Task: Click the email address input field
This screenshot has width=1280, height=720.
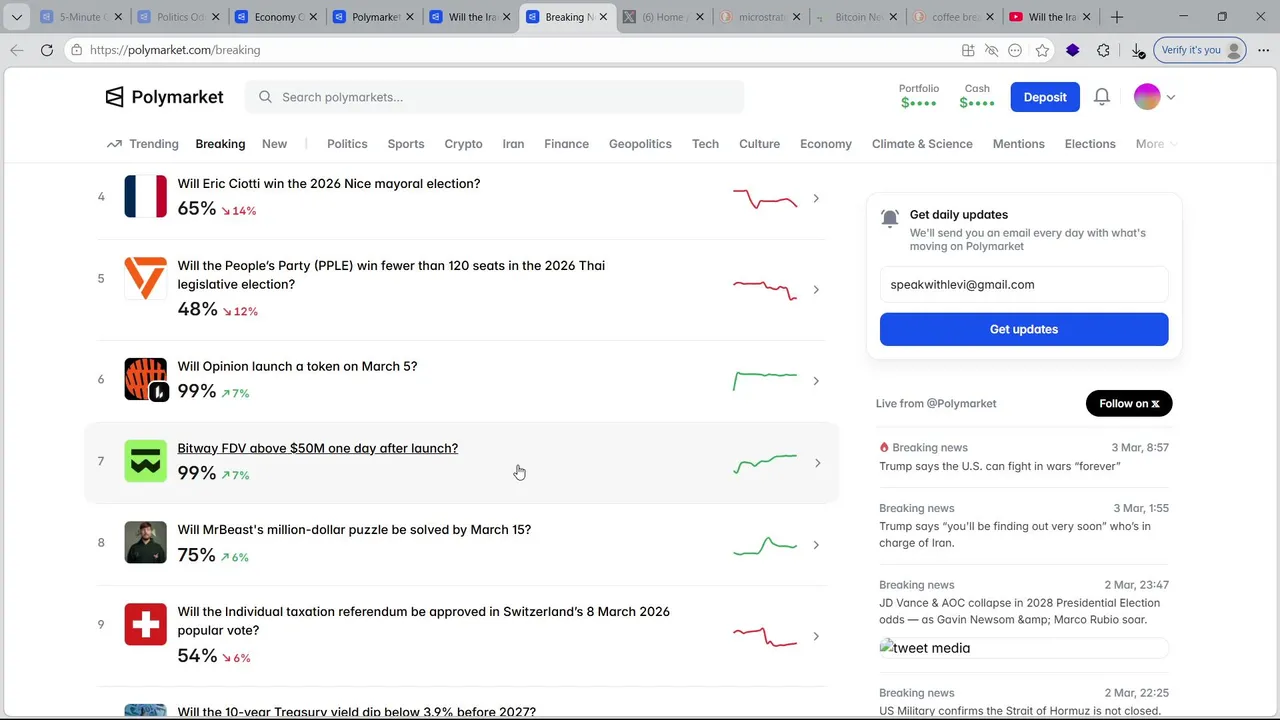Action: pos(1024,284)
